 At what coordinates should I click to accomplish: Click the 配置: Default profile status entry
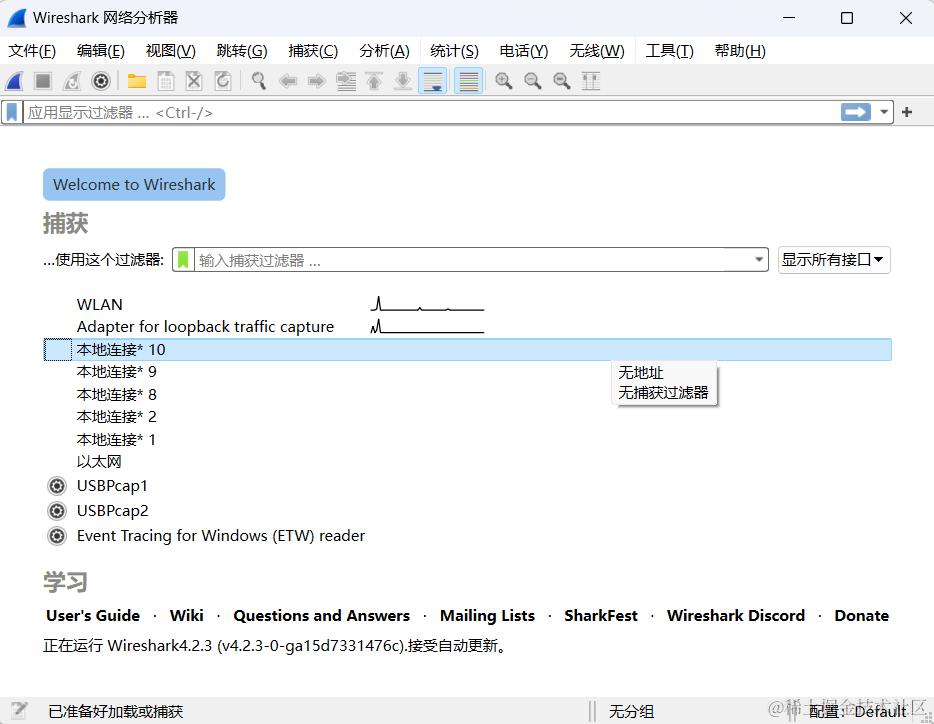tap(858, 711)
